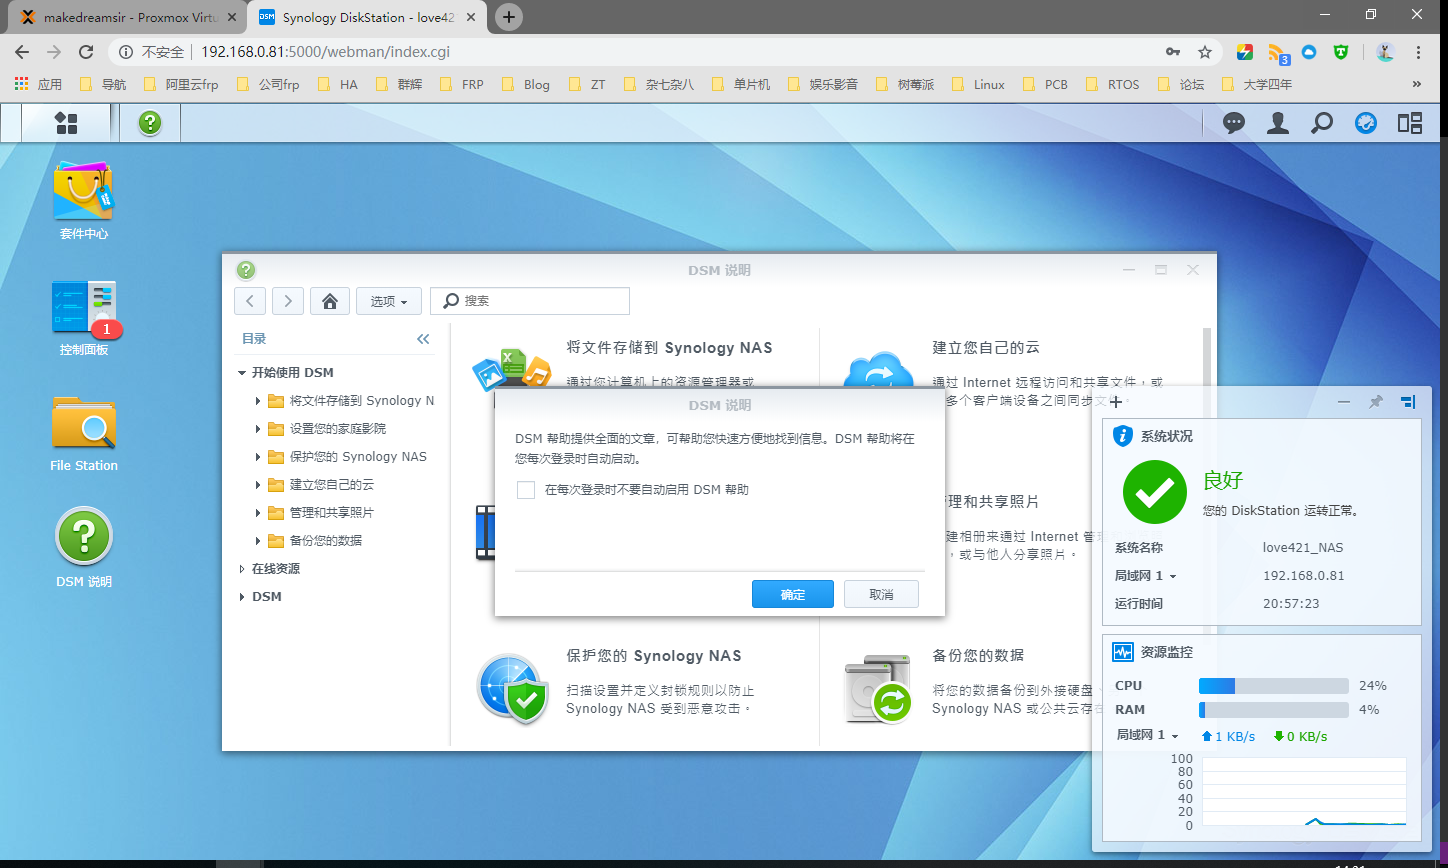Viewport: 1448px width, 868px height.
Task: Open the 树莓派 bookmark folder
Action: tap(904, 84)
